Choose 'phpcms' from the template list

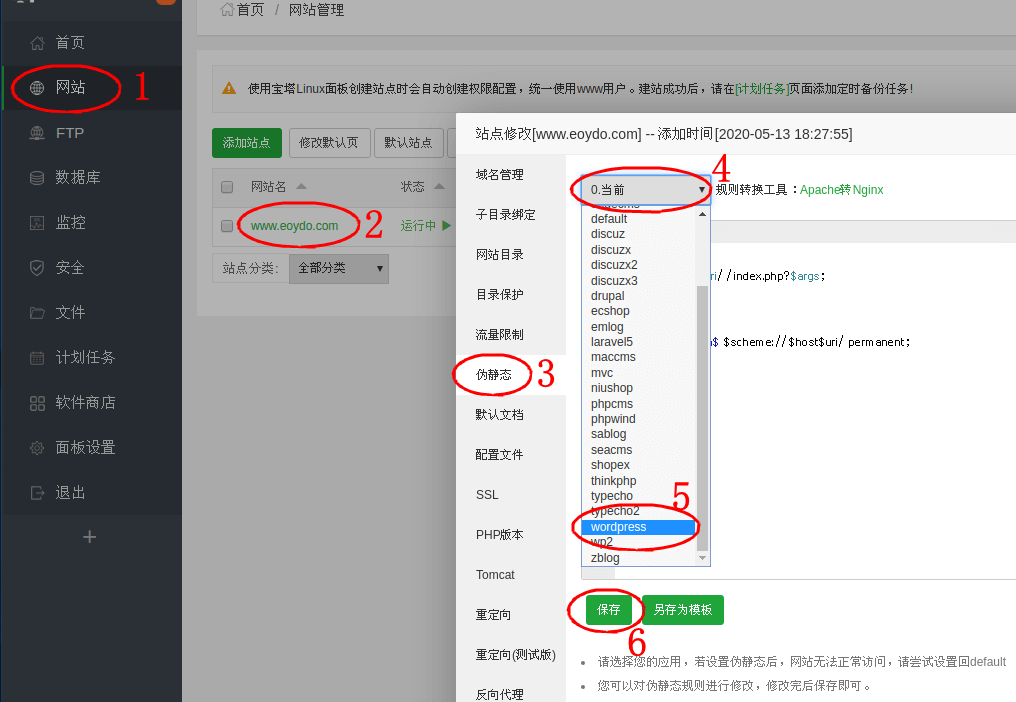639,404
